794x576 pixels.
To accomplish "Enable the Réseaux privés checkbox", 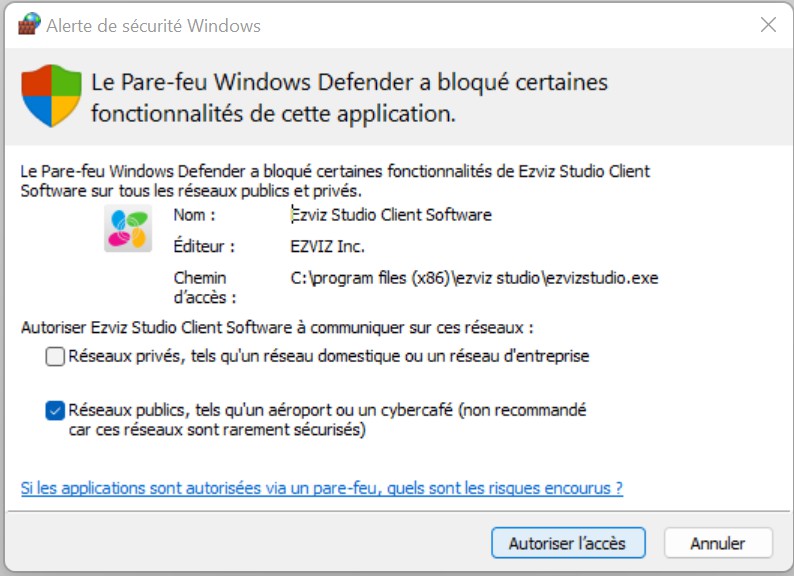I will 55,356.
